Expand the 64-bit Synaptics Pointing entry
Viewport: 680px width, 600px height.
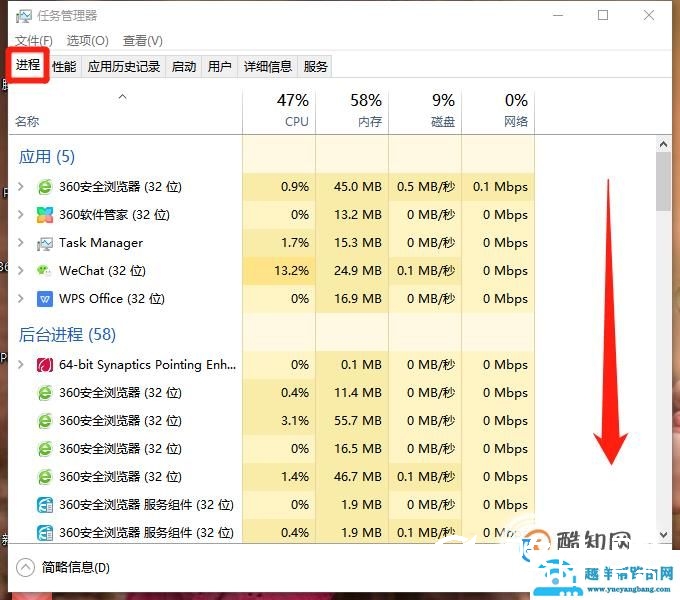click(x=20, y=365)
